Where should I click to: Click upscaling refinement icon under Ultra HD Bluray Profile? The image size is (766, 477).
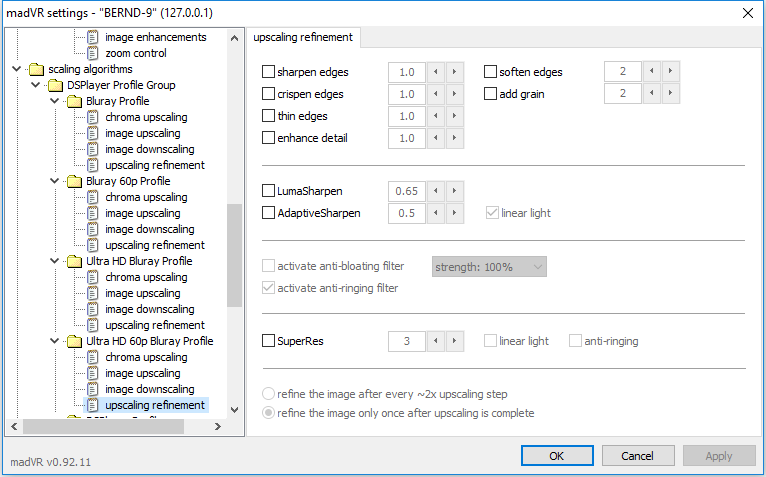pyautogui.click(x=92, y=325)
